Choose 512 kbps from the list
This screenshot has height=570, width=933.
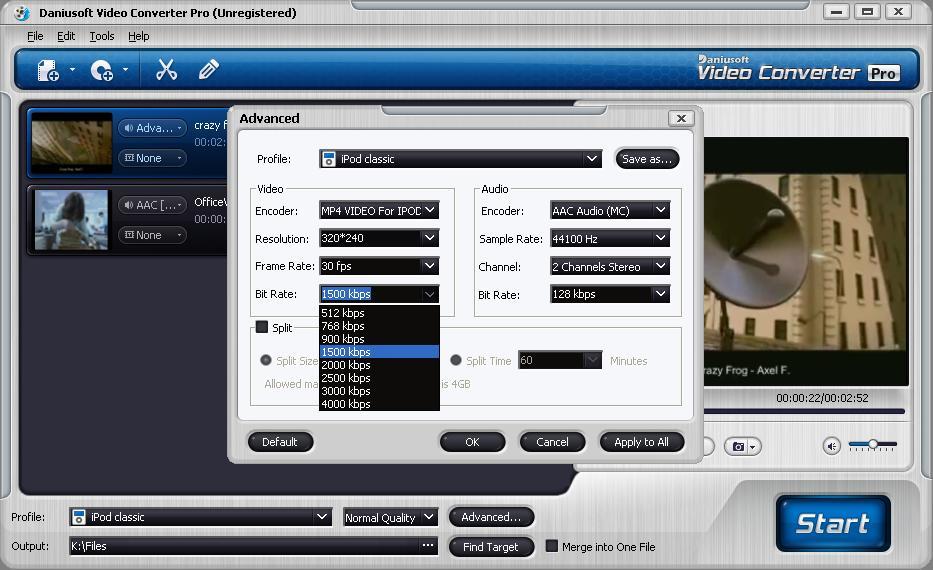379,313
